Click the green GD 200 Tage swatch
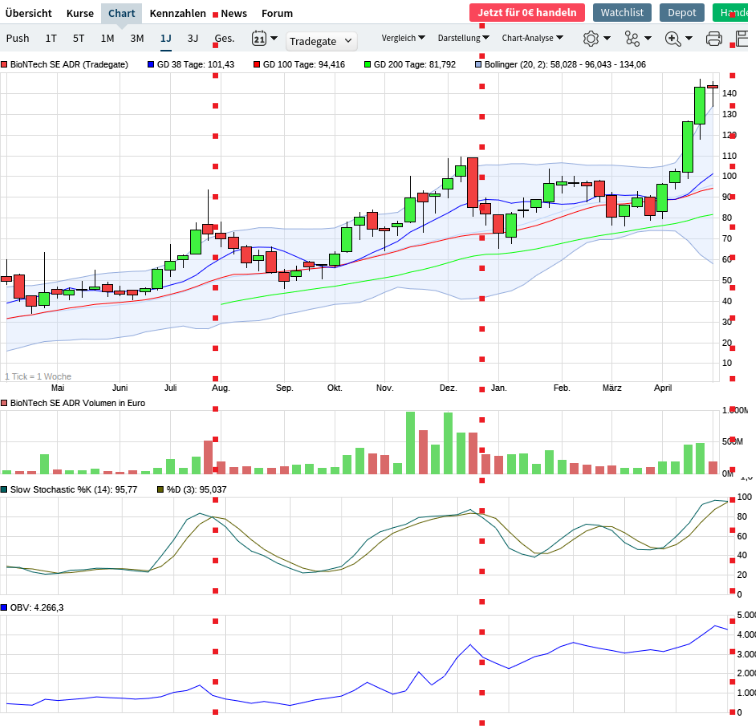This screenshot has height=727, width=756. coord(367,65)
